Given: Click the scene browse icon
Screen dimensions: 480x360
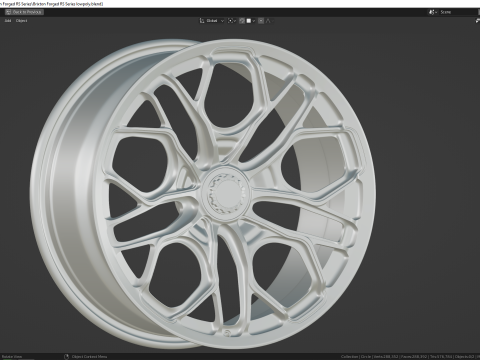Looking at the screenshot, I should coord(433,12).
